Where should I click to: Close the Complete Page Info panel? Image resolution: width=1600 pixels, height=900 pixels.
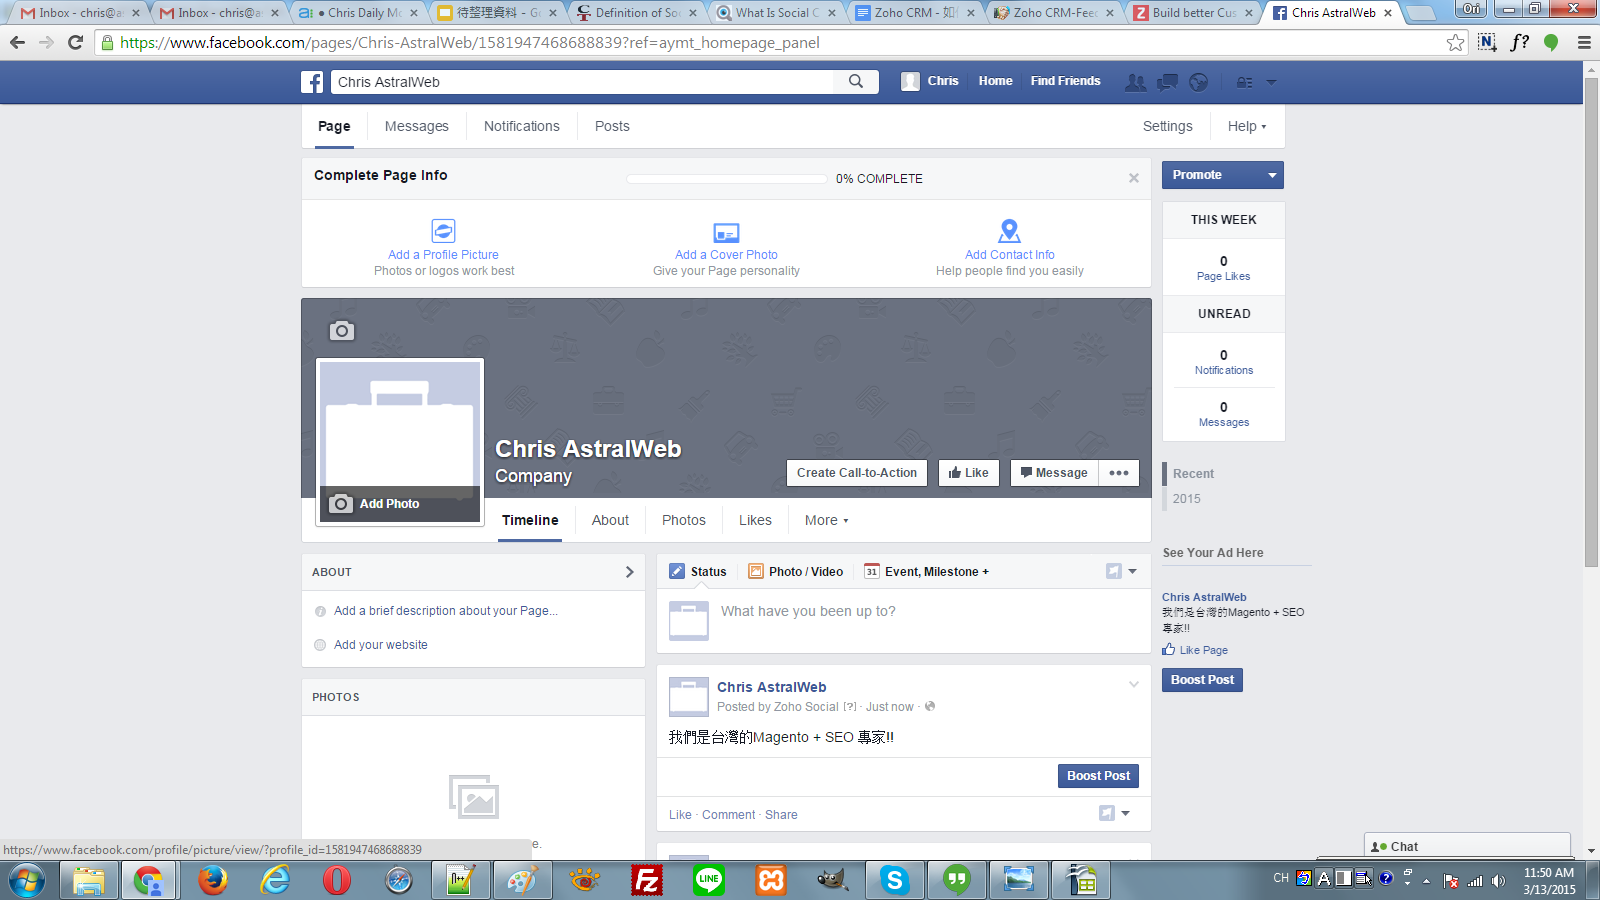[1134, 178]
